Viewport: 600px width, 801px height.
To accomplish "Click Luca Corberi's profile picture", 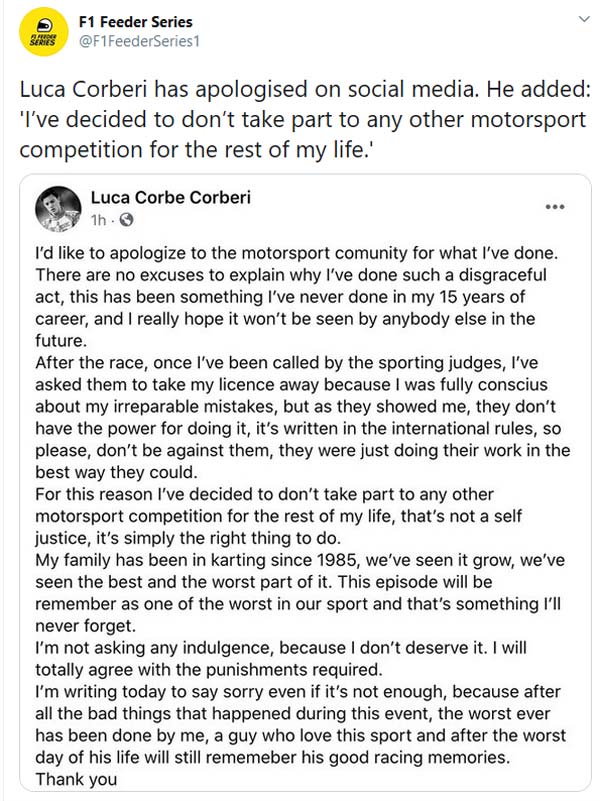I will coord(57,208).
